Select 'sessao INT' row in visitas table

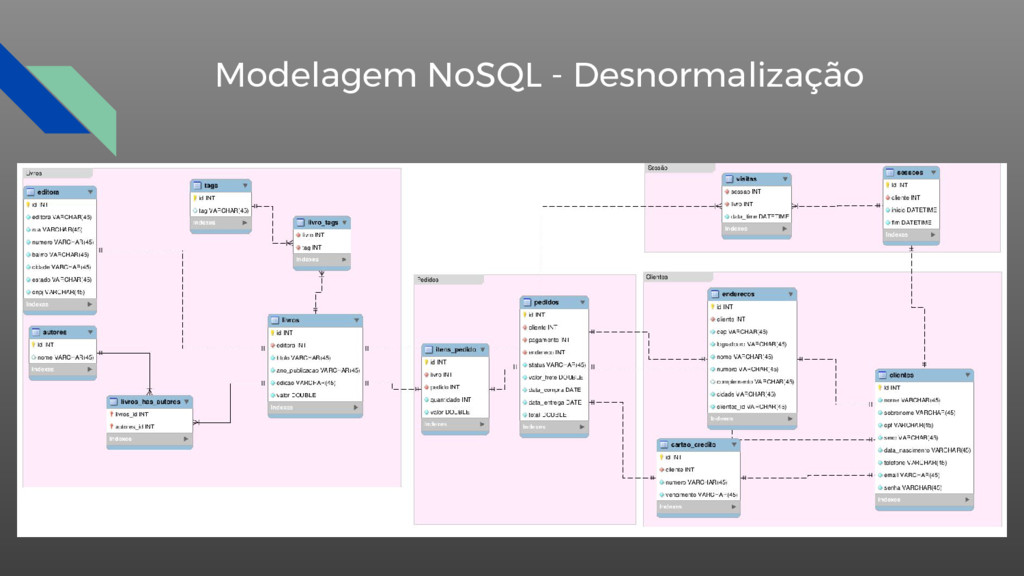coord(756,192)
